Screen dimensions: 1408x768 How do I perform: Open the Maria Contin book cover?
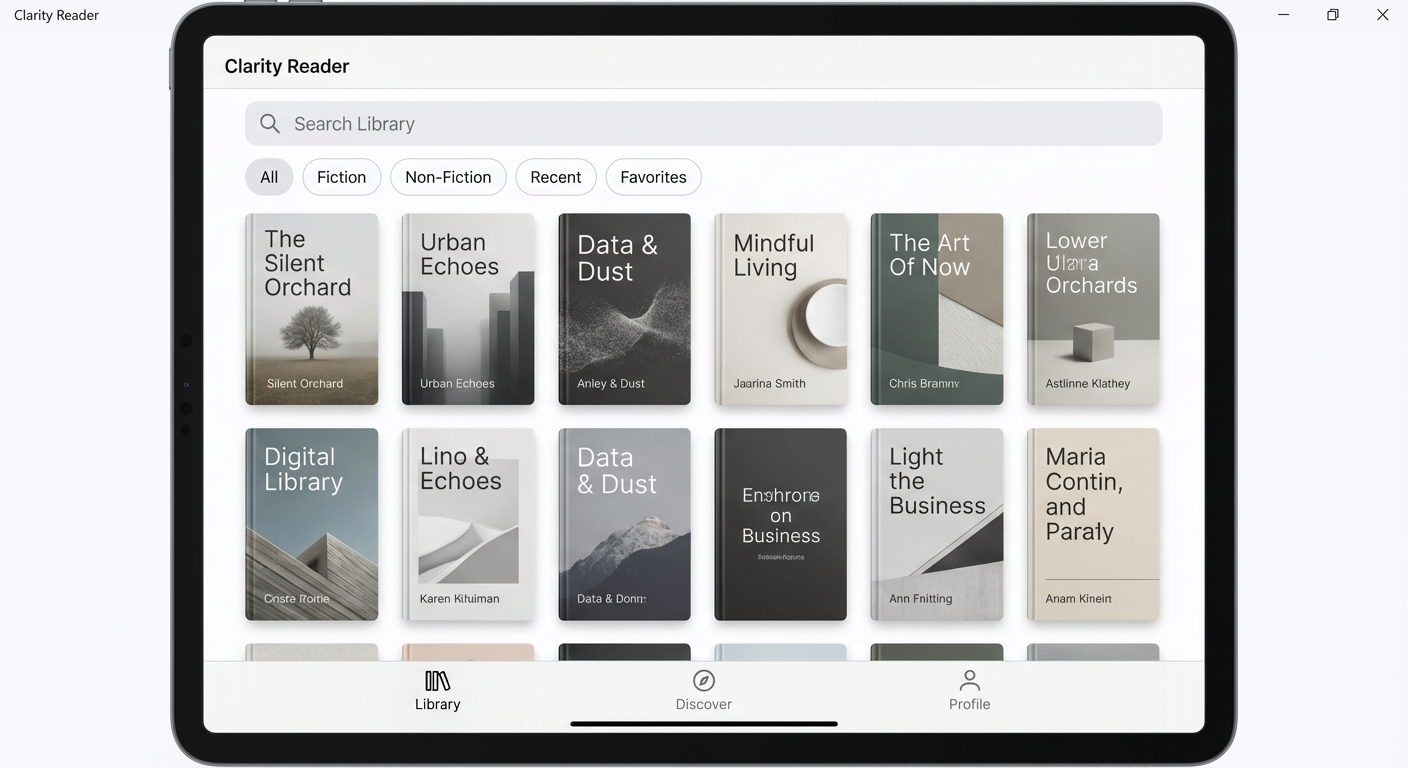(x=1092, y=524)
